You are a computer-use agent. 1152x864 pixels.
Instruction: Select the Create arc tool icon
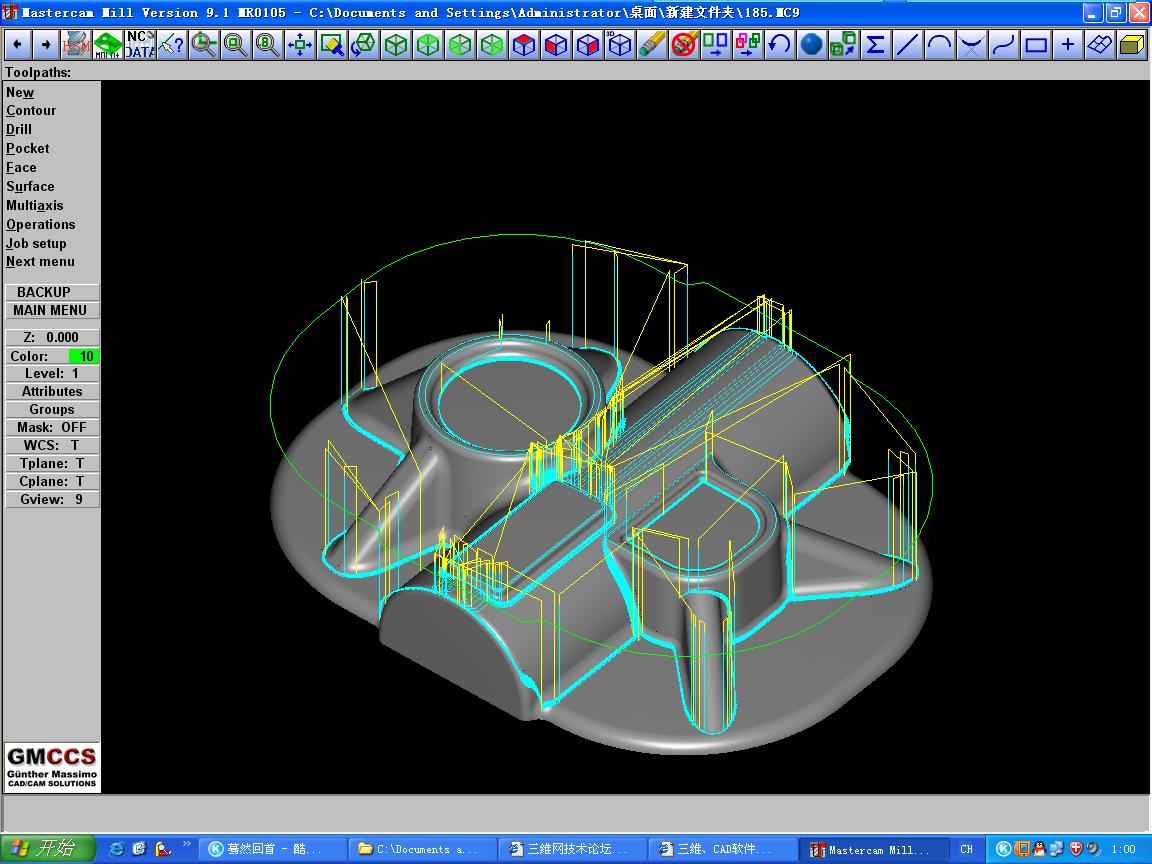click(x=939, y=46)
